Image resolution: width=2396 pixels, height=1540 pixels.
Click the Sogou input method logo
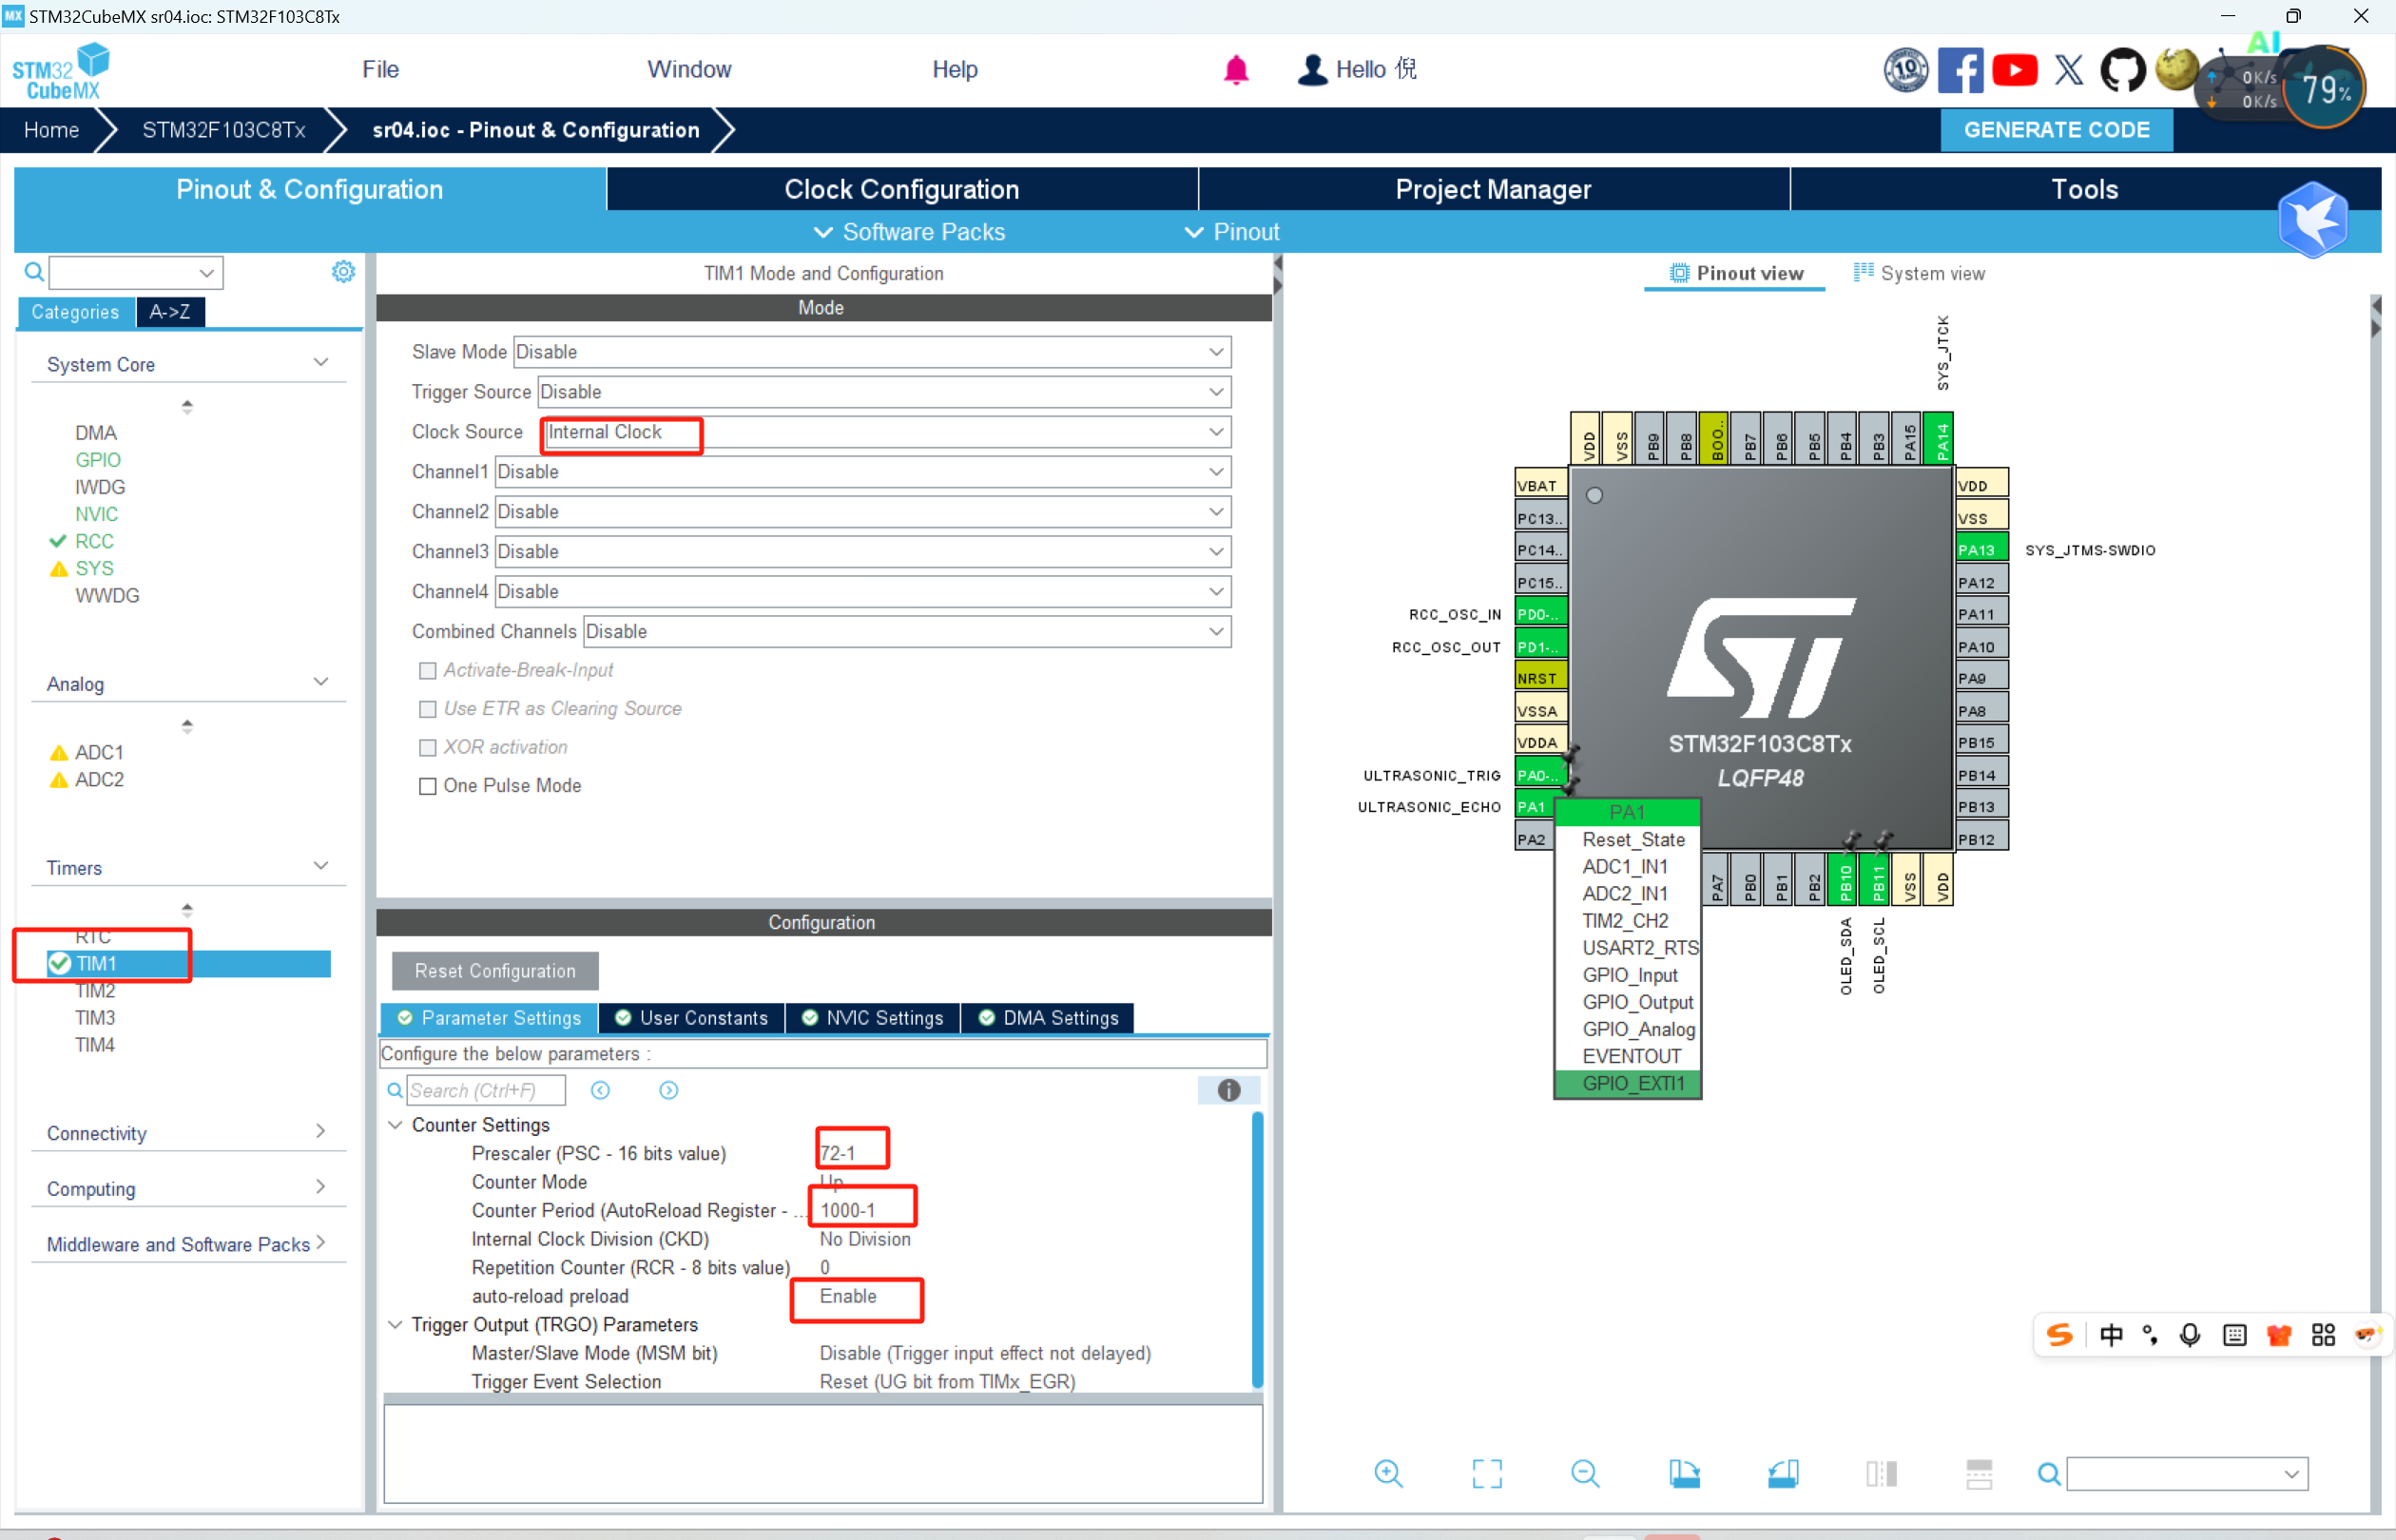pos(2059,1335)
